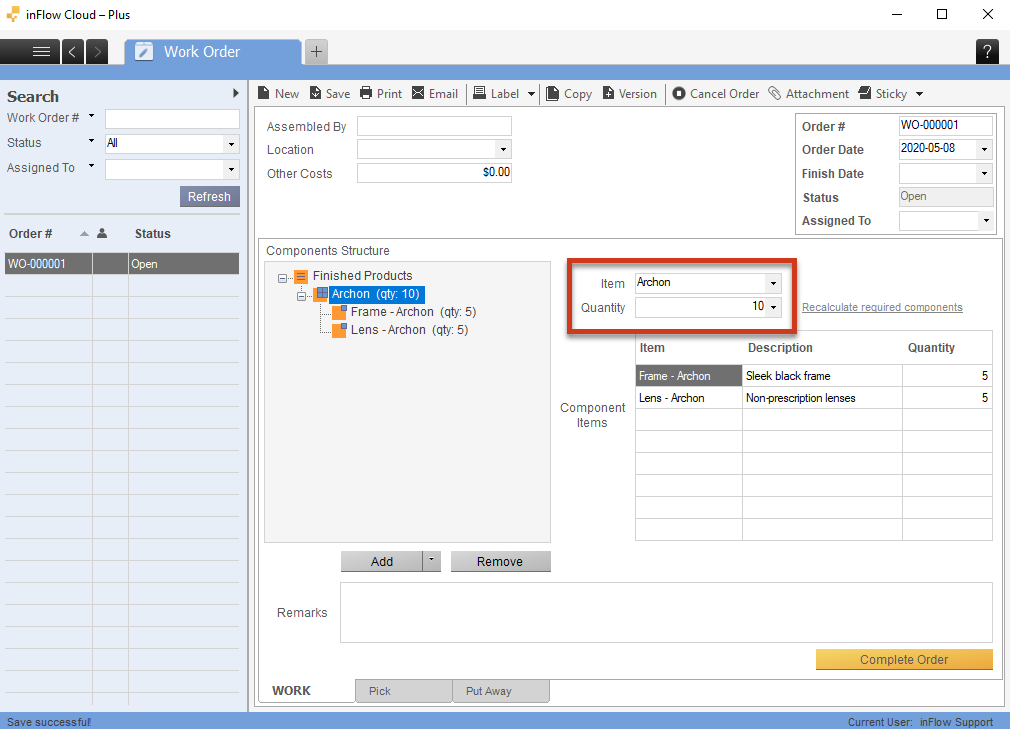Open the help question mark

pos(987,52)
